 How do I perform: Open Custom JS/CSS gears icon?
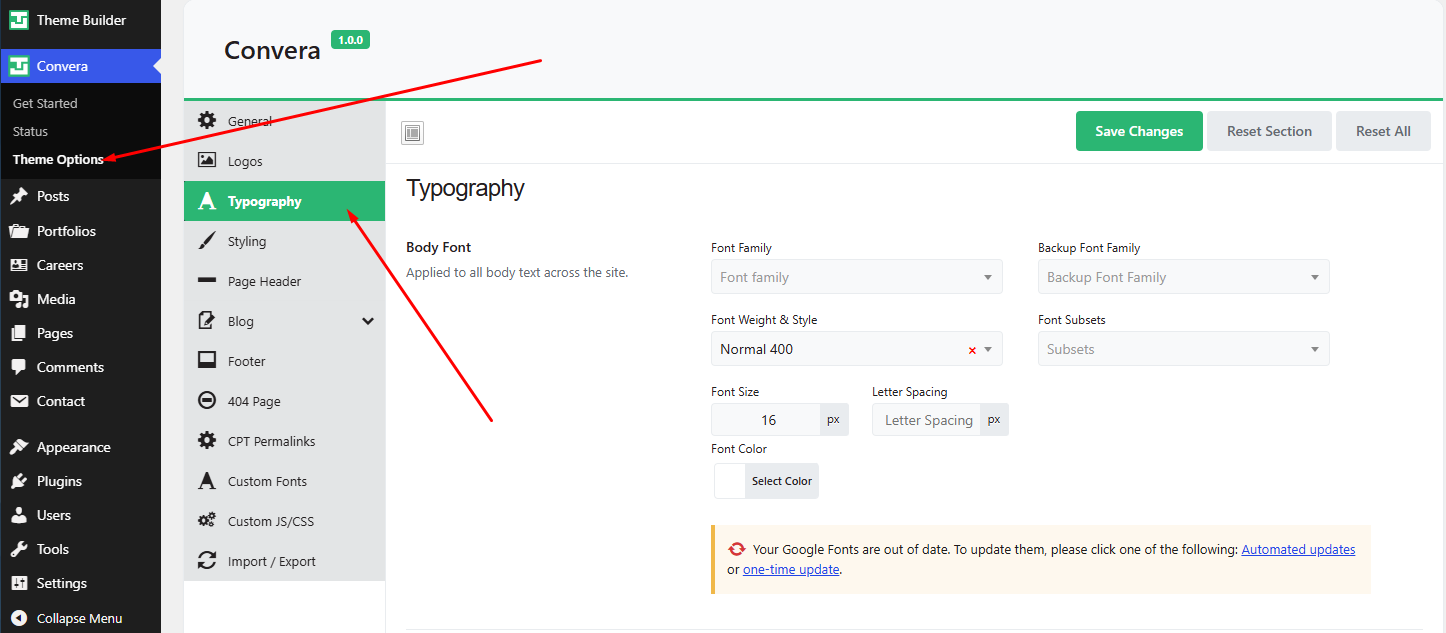click(207, 521)
